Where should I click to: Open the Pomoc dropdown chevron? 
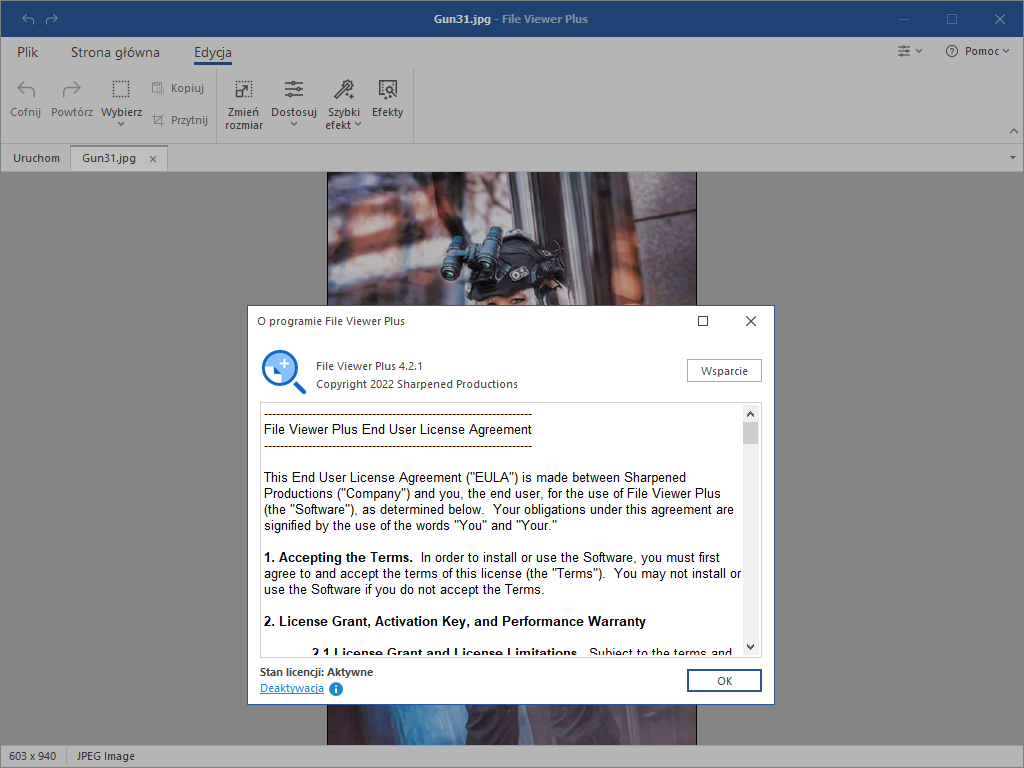1006,51
